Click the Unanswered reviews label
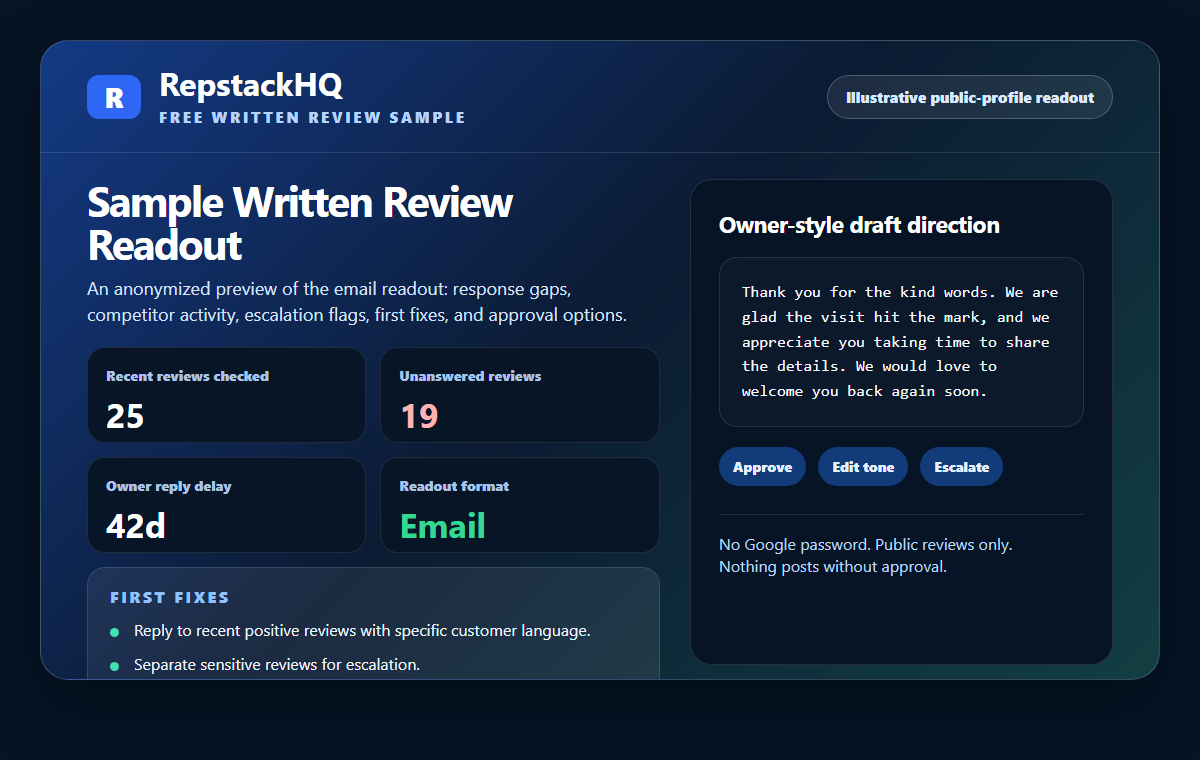This screenshot has width=1200, height=760. [x=470, y=376]
